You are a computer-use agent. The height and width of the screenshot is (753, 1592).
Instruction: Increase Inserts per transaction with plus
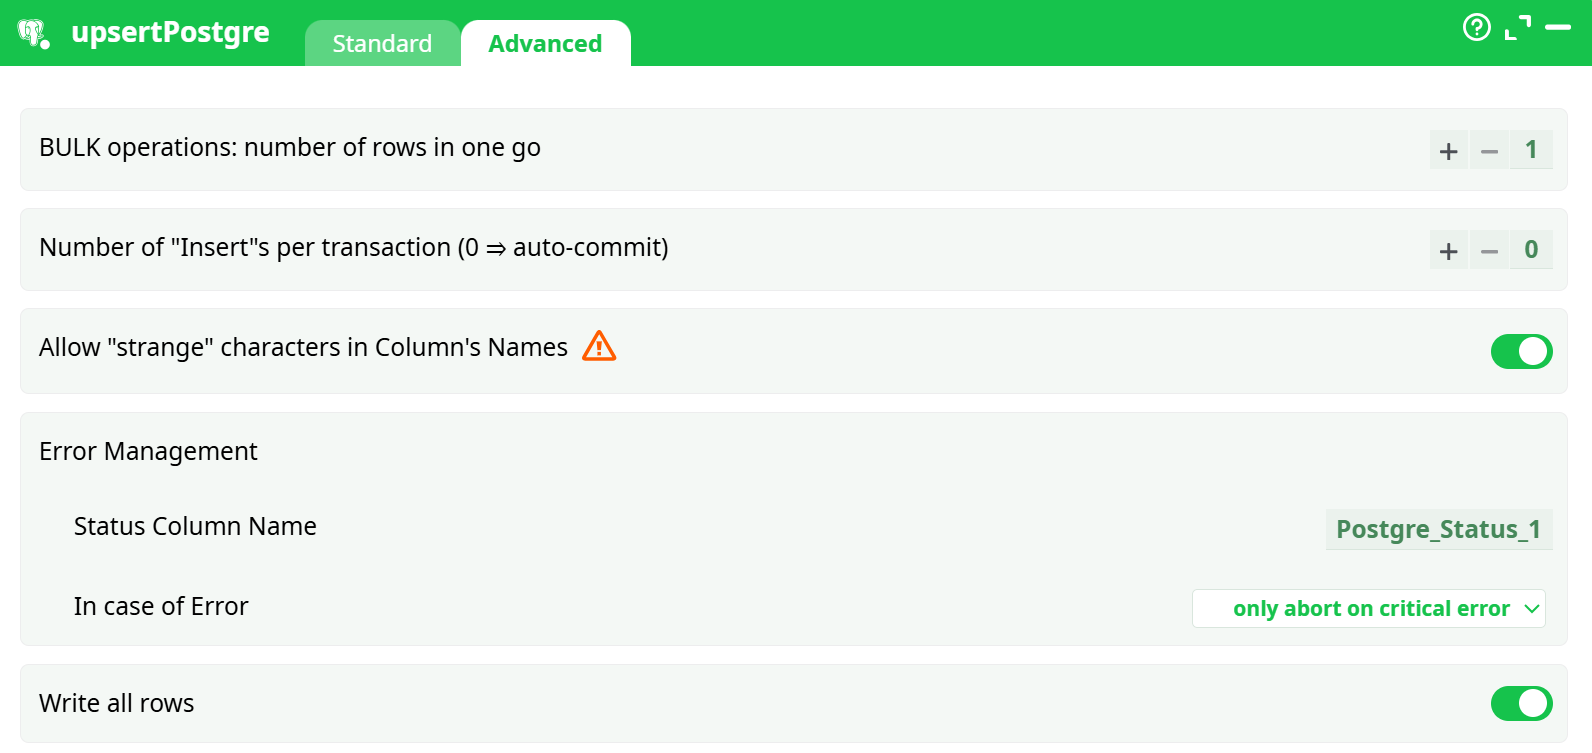(x=1448, y=251)
